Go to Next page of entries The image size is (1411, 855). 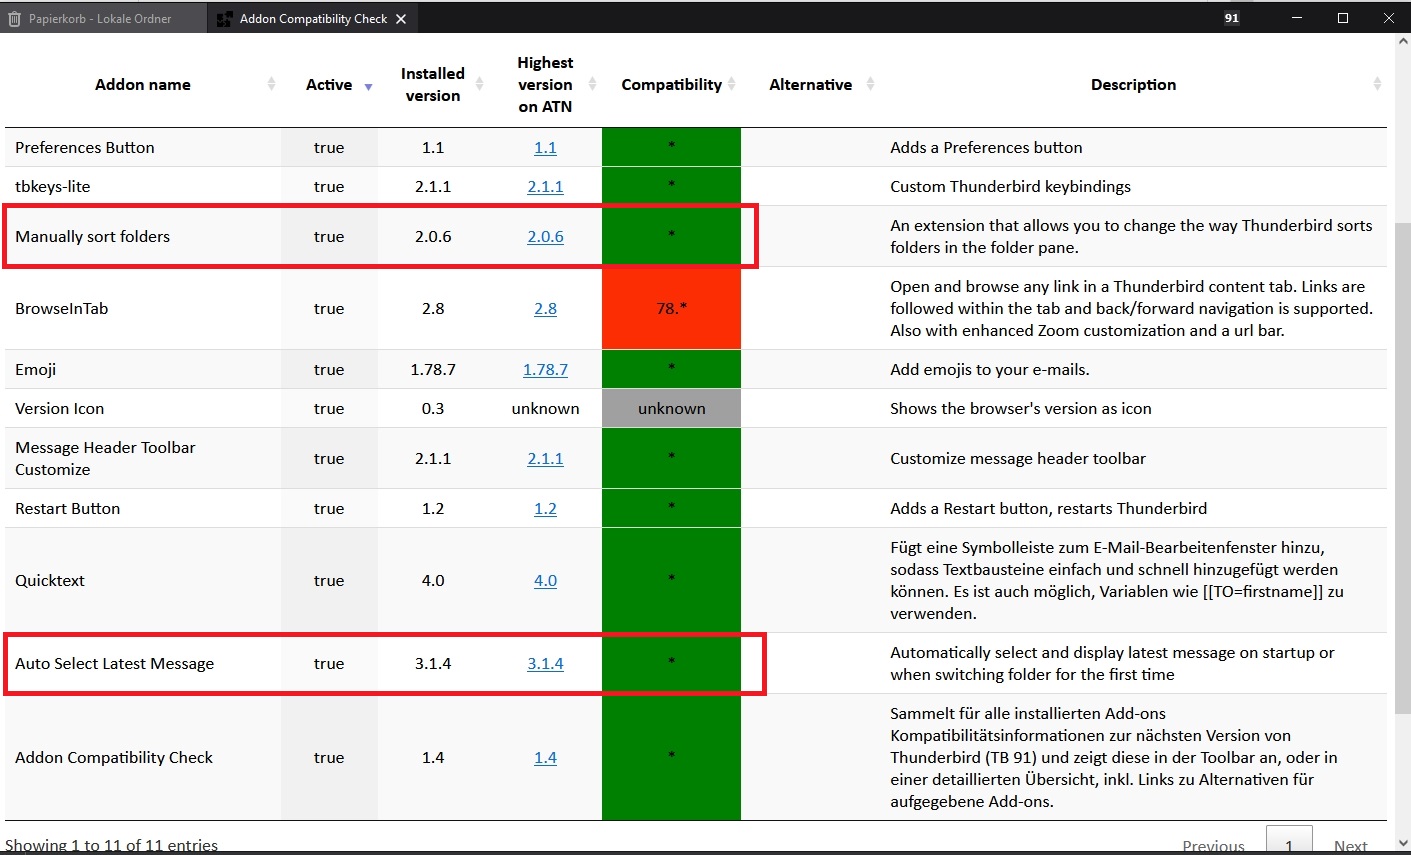(1350, 845)
